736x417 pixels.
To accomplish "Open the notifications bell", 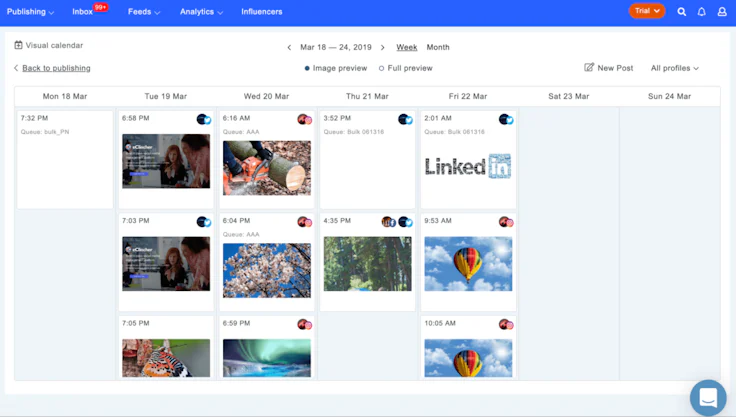I will click(x=701, y=12).
